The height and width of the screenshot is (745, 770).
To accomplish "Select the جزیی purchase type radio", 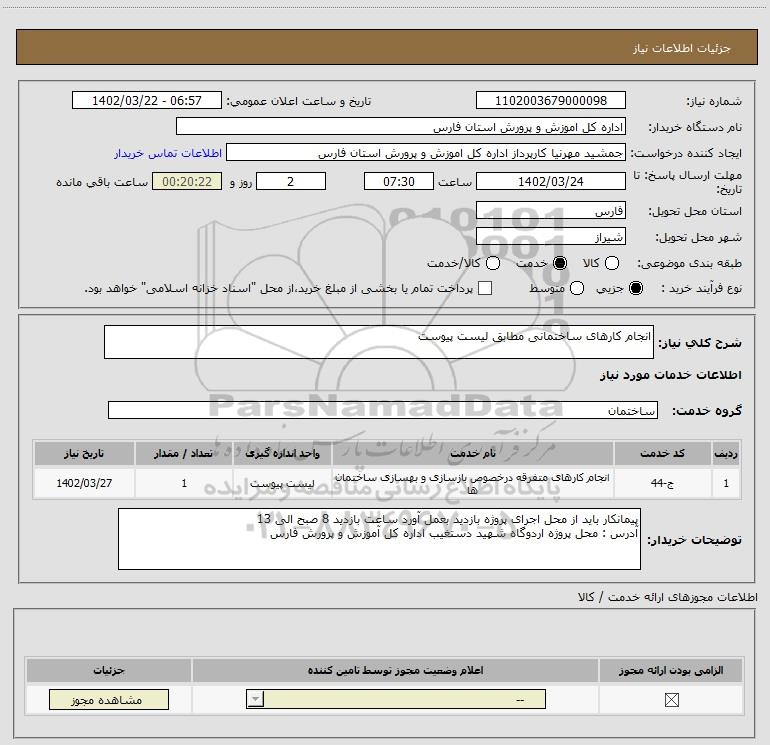I will click(636, 288).
